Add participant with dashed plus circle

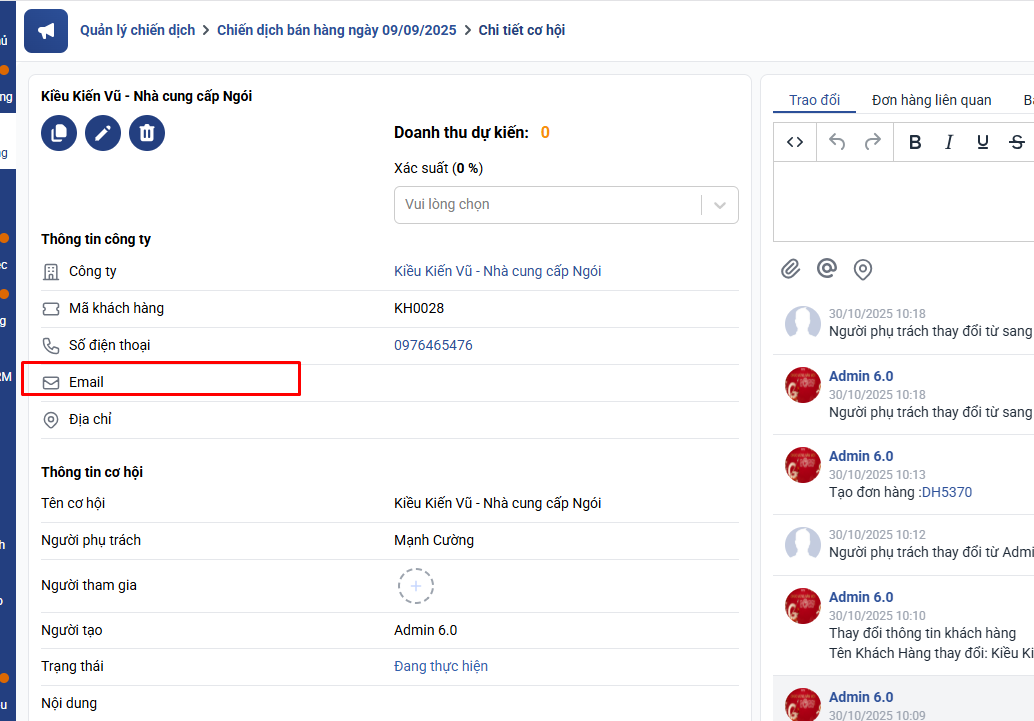point(416,585)
